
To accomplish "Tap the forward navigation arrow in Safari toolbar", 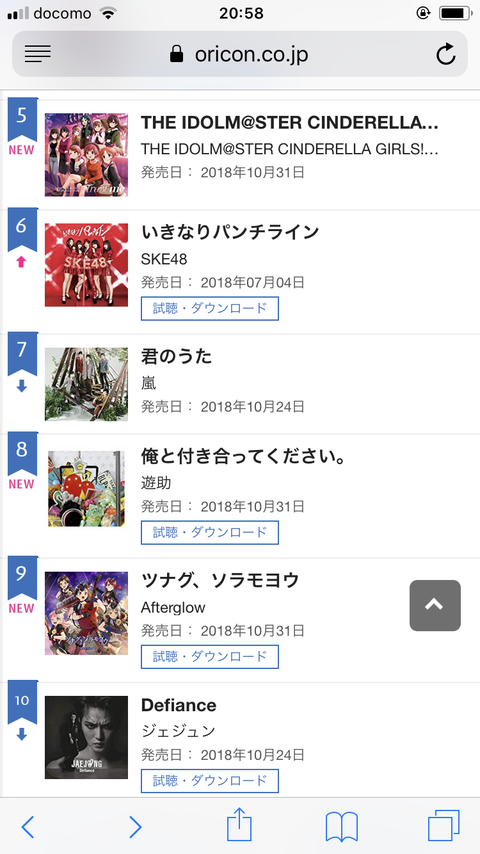I will pyautogui.click(x=135, y=827).
